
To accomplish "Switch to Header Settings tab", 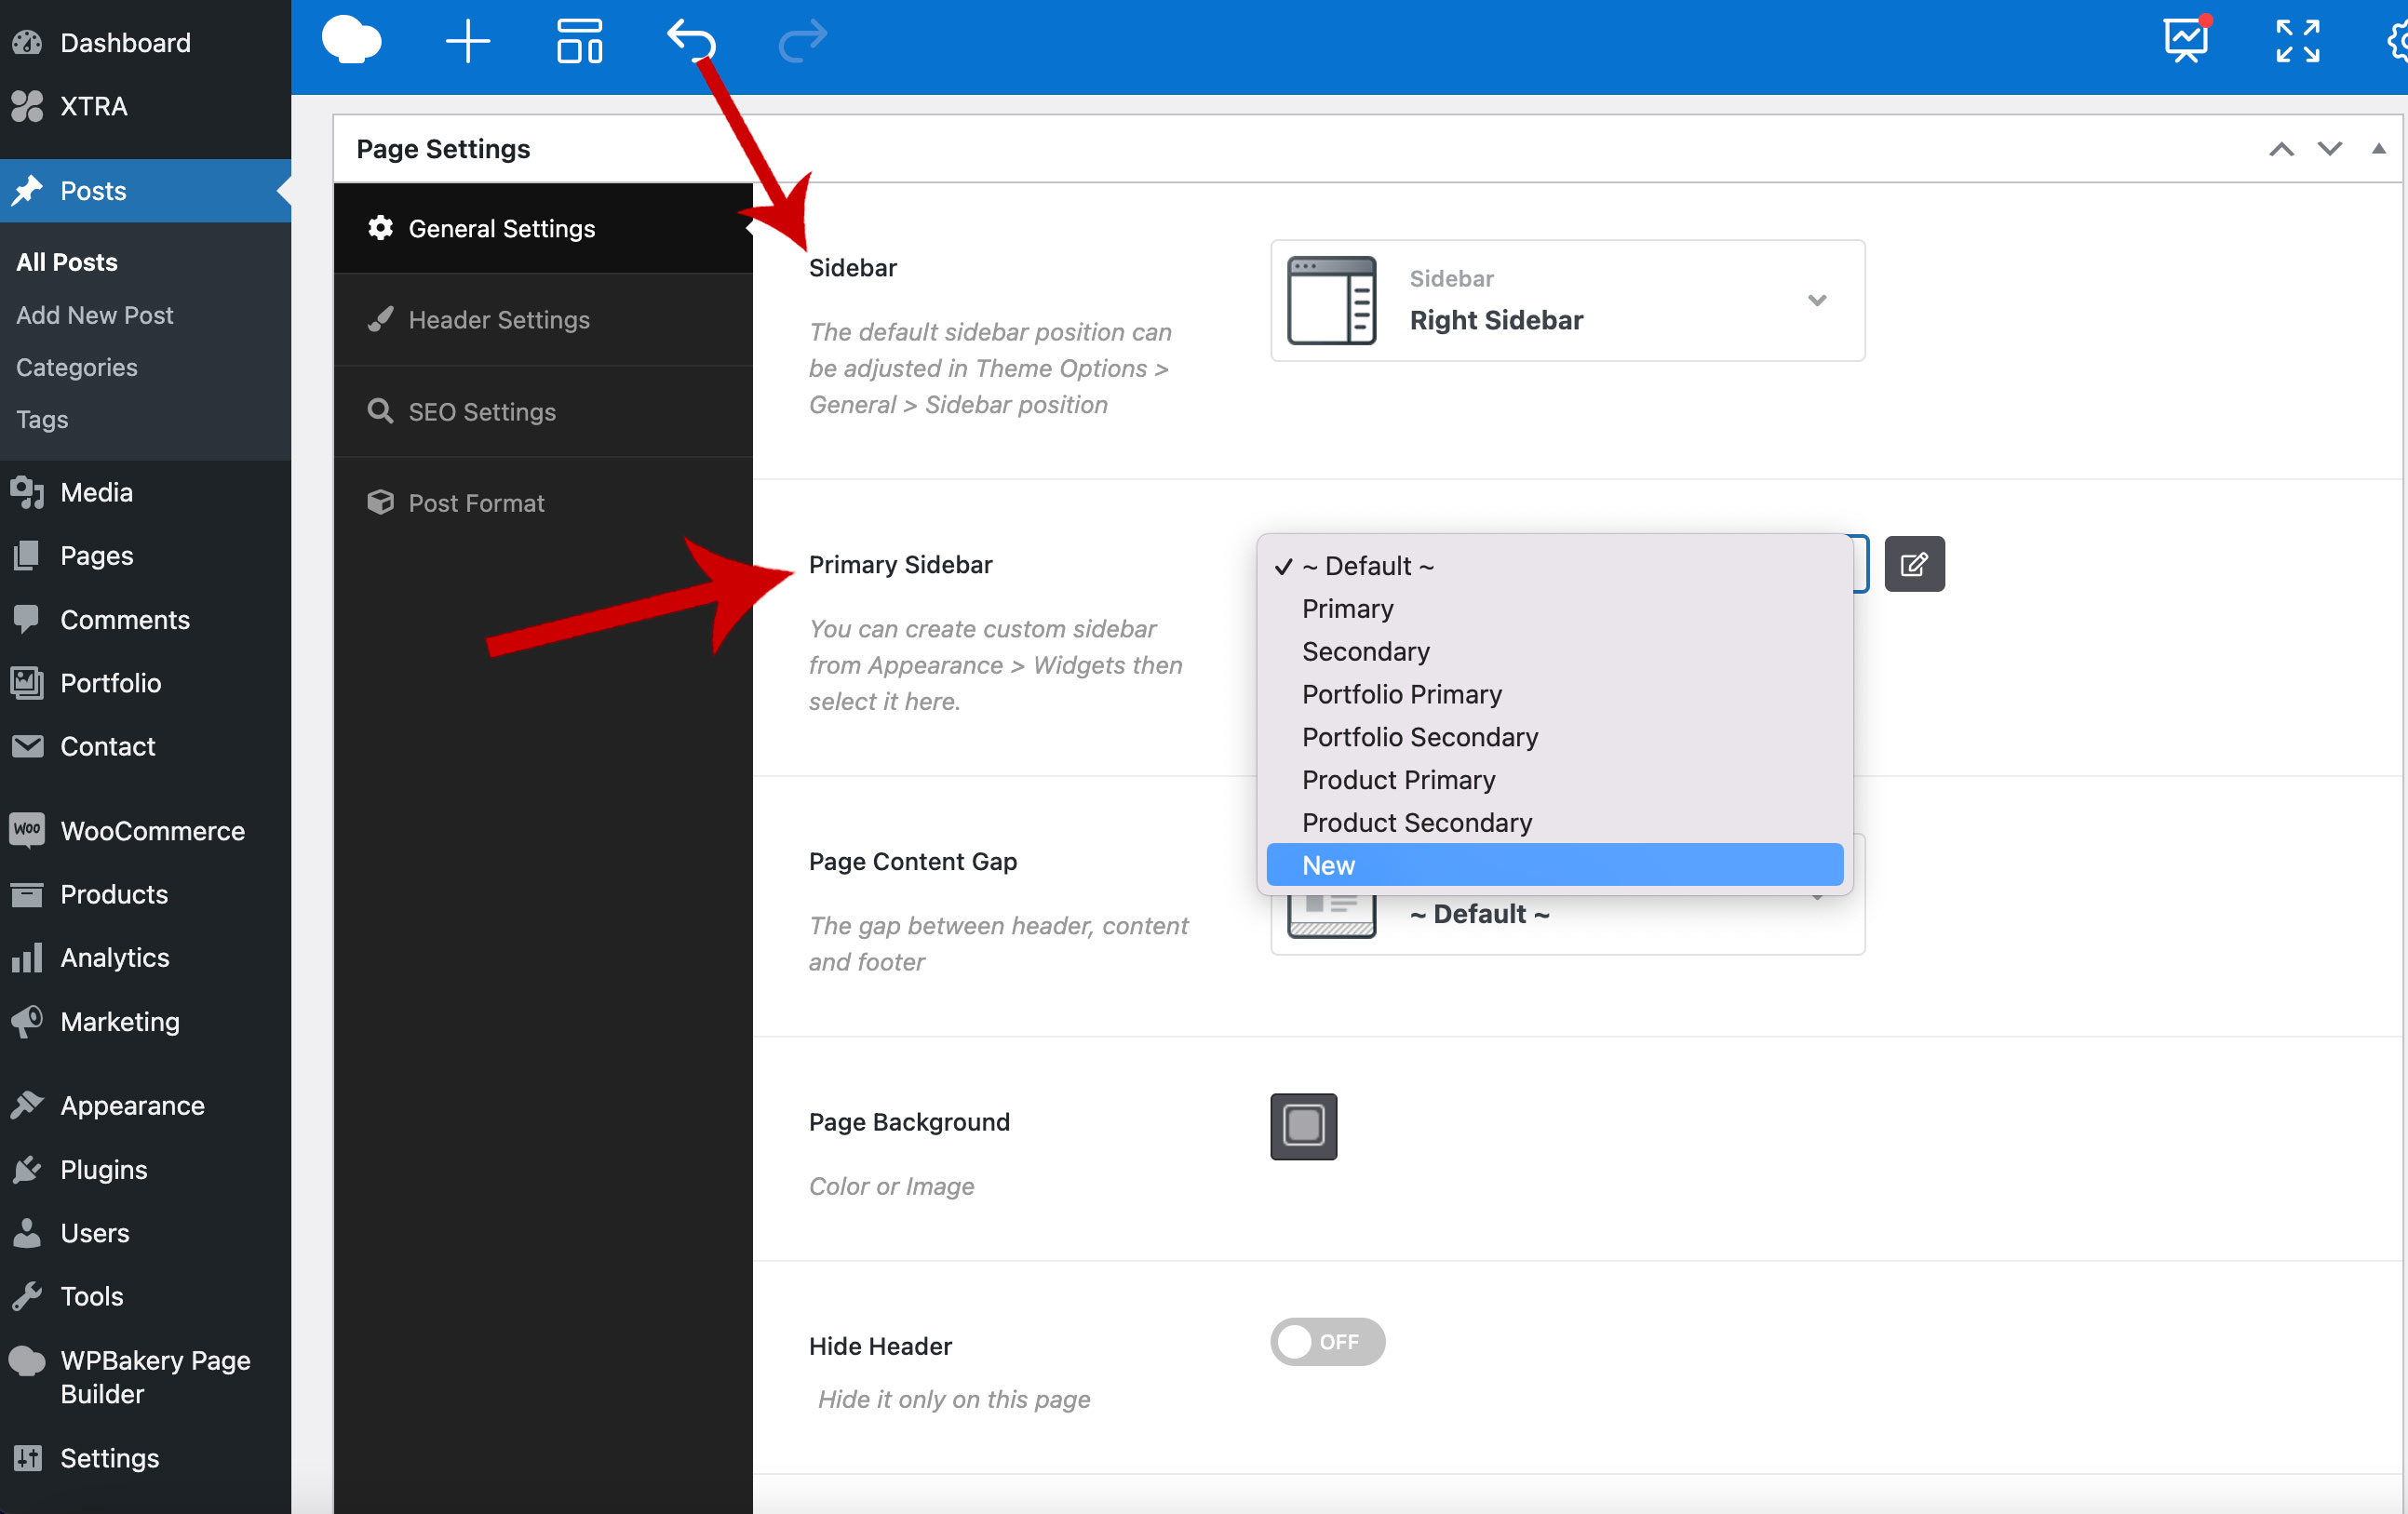I will [x=499, y=320].
